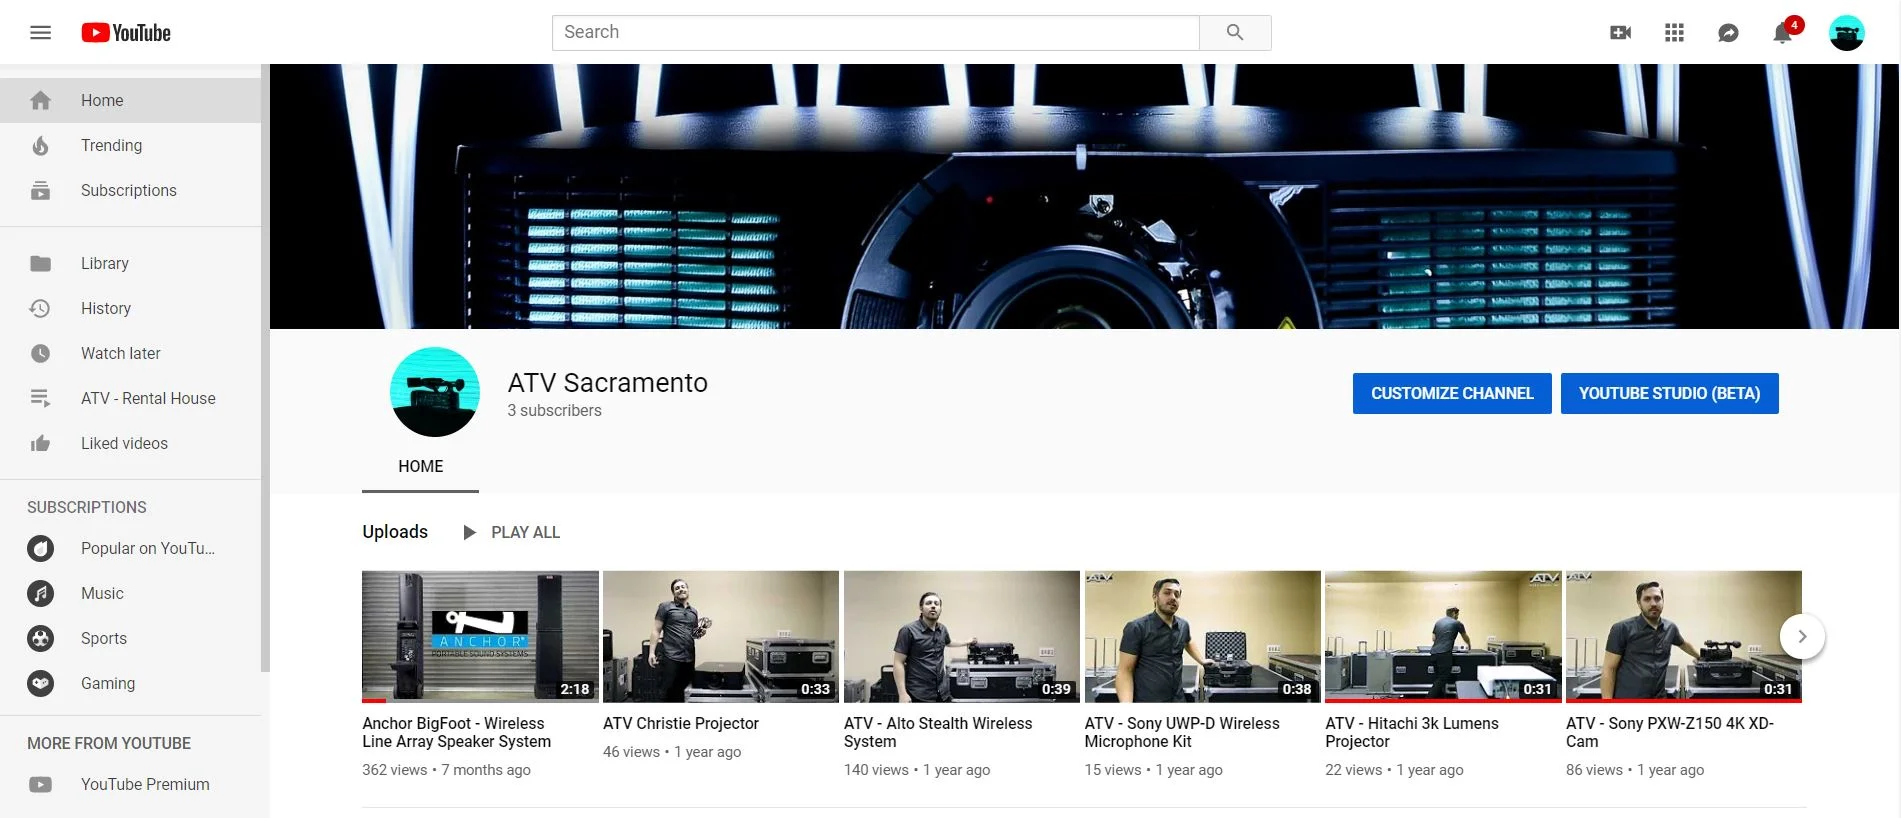1901x818 pixels.
Task: Click the Liked videos thumbs-up icon
Action: coord(40,443)
